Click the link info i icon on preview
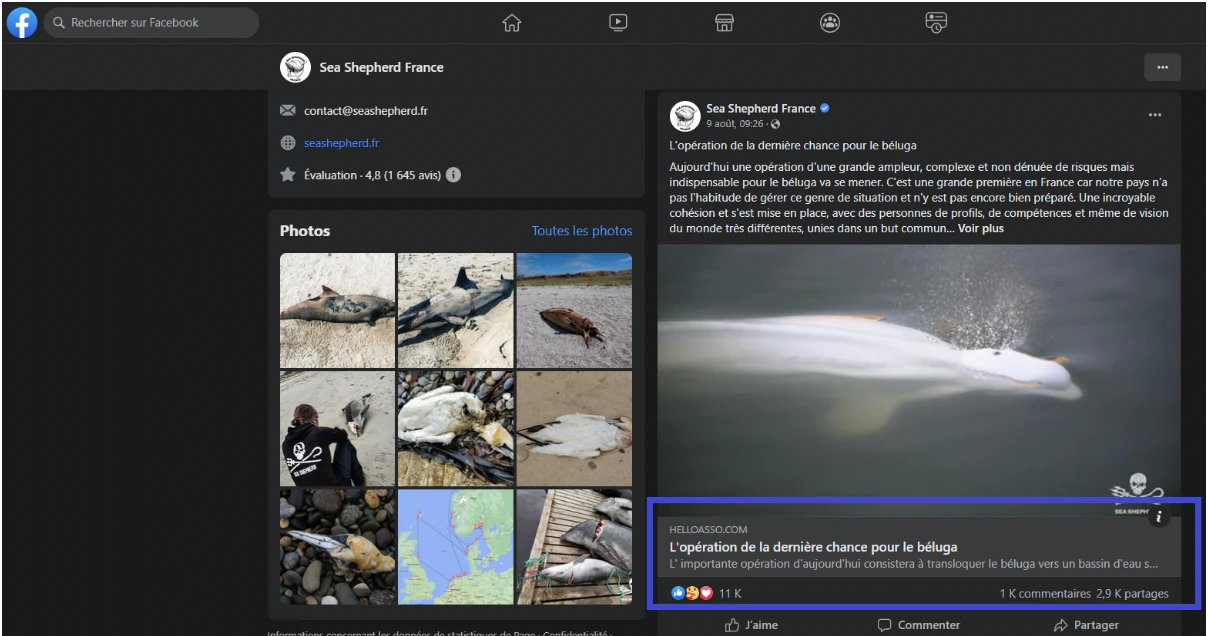1208x636 pixels. pos(1159,516)
